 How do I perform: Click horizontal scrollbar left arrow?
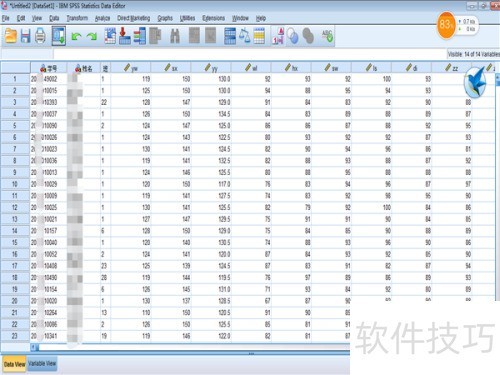click(33, 347)
